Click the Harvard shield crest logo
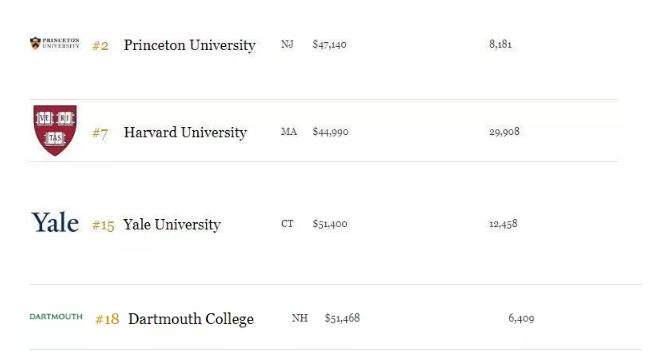This screenshot has height=363, width=669. 55,130
